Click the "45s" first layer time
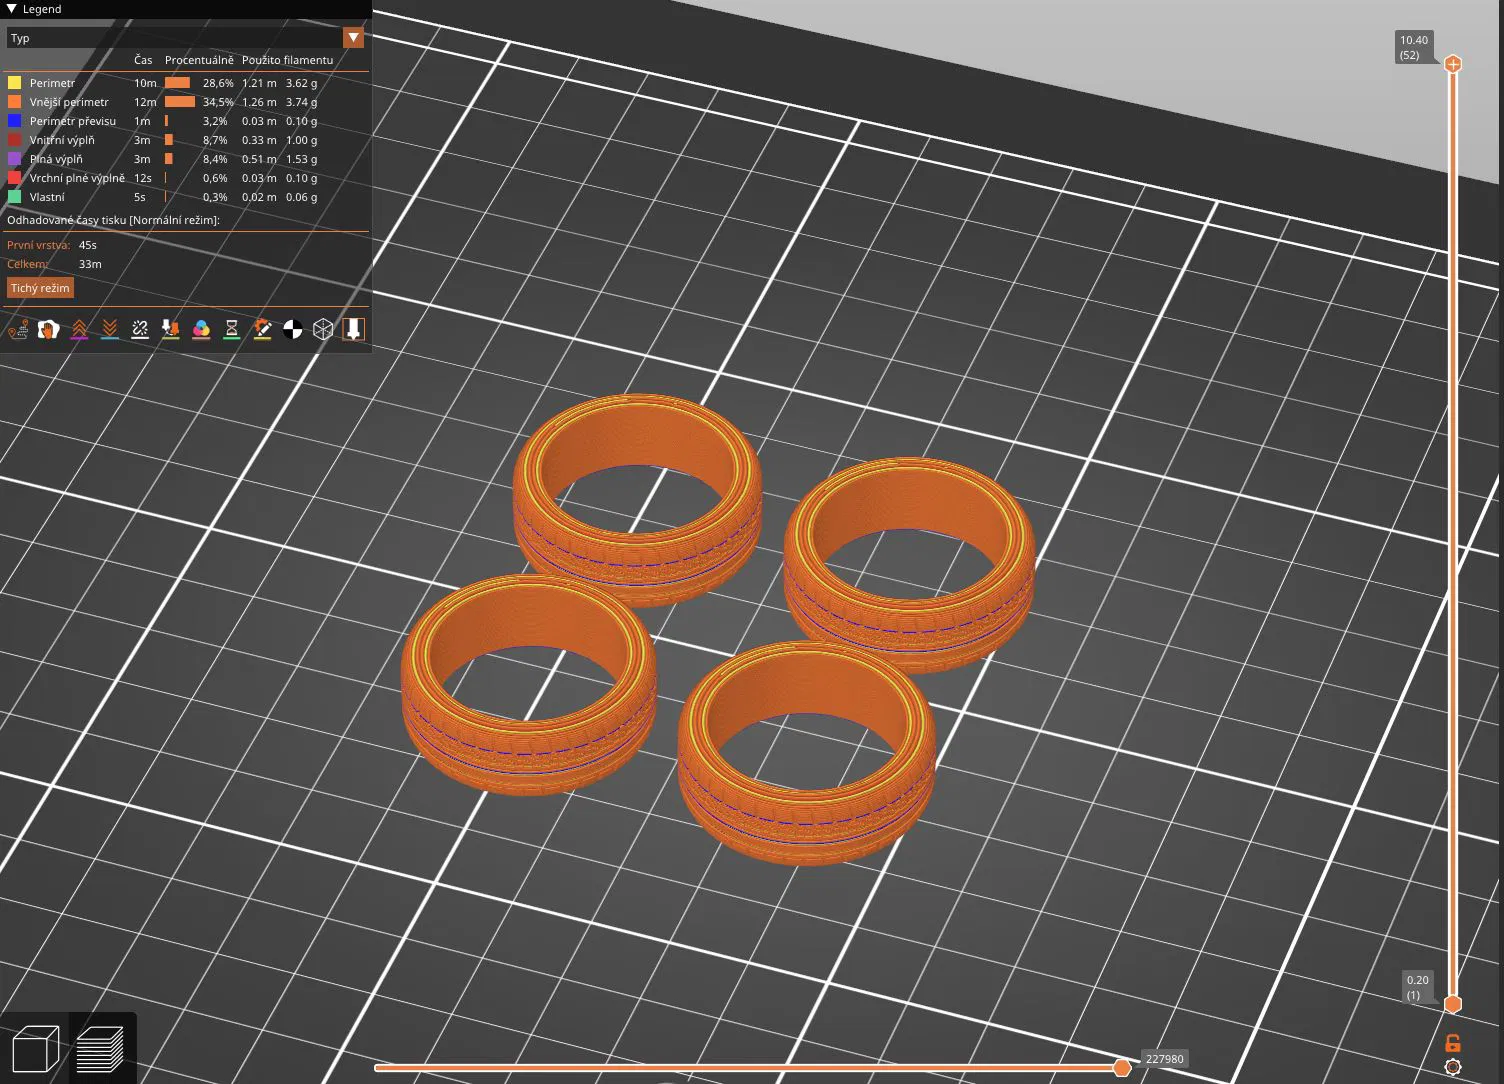 88,245
